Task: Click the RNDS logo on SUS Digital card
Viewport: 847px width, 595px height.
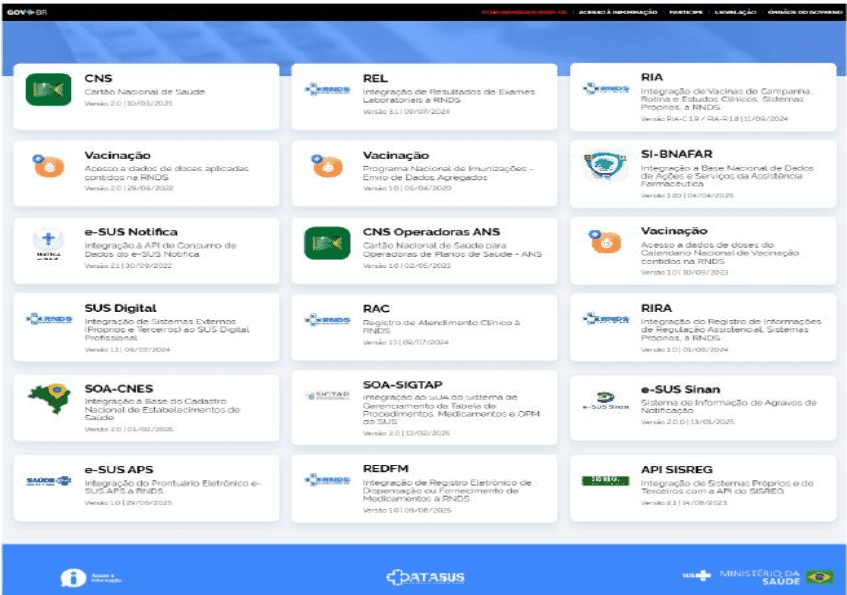Action: click(49, 319)
